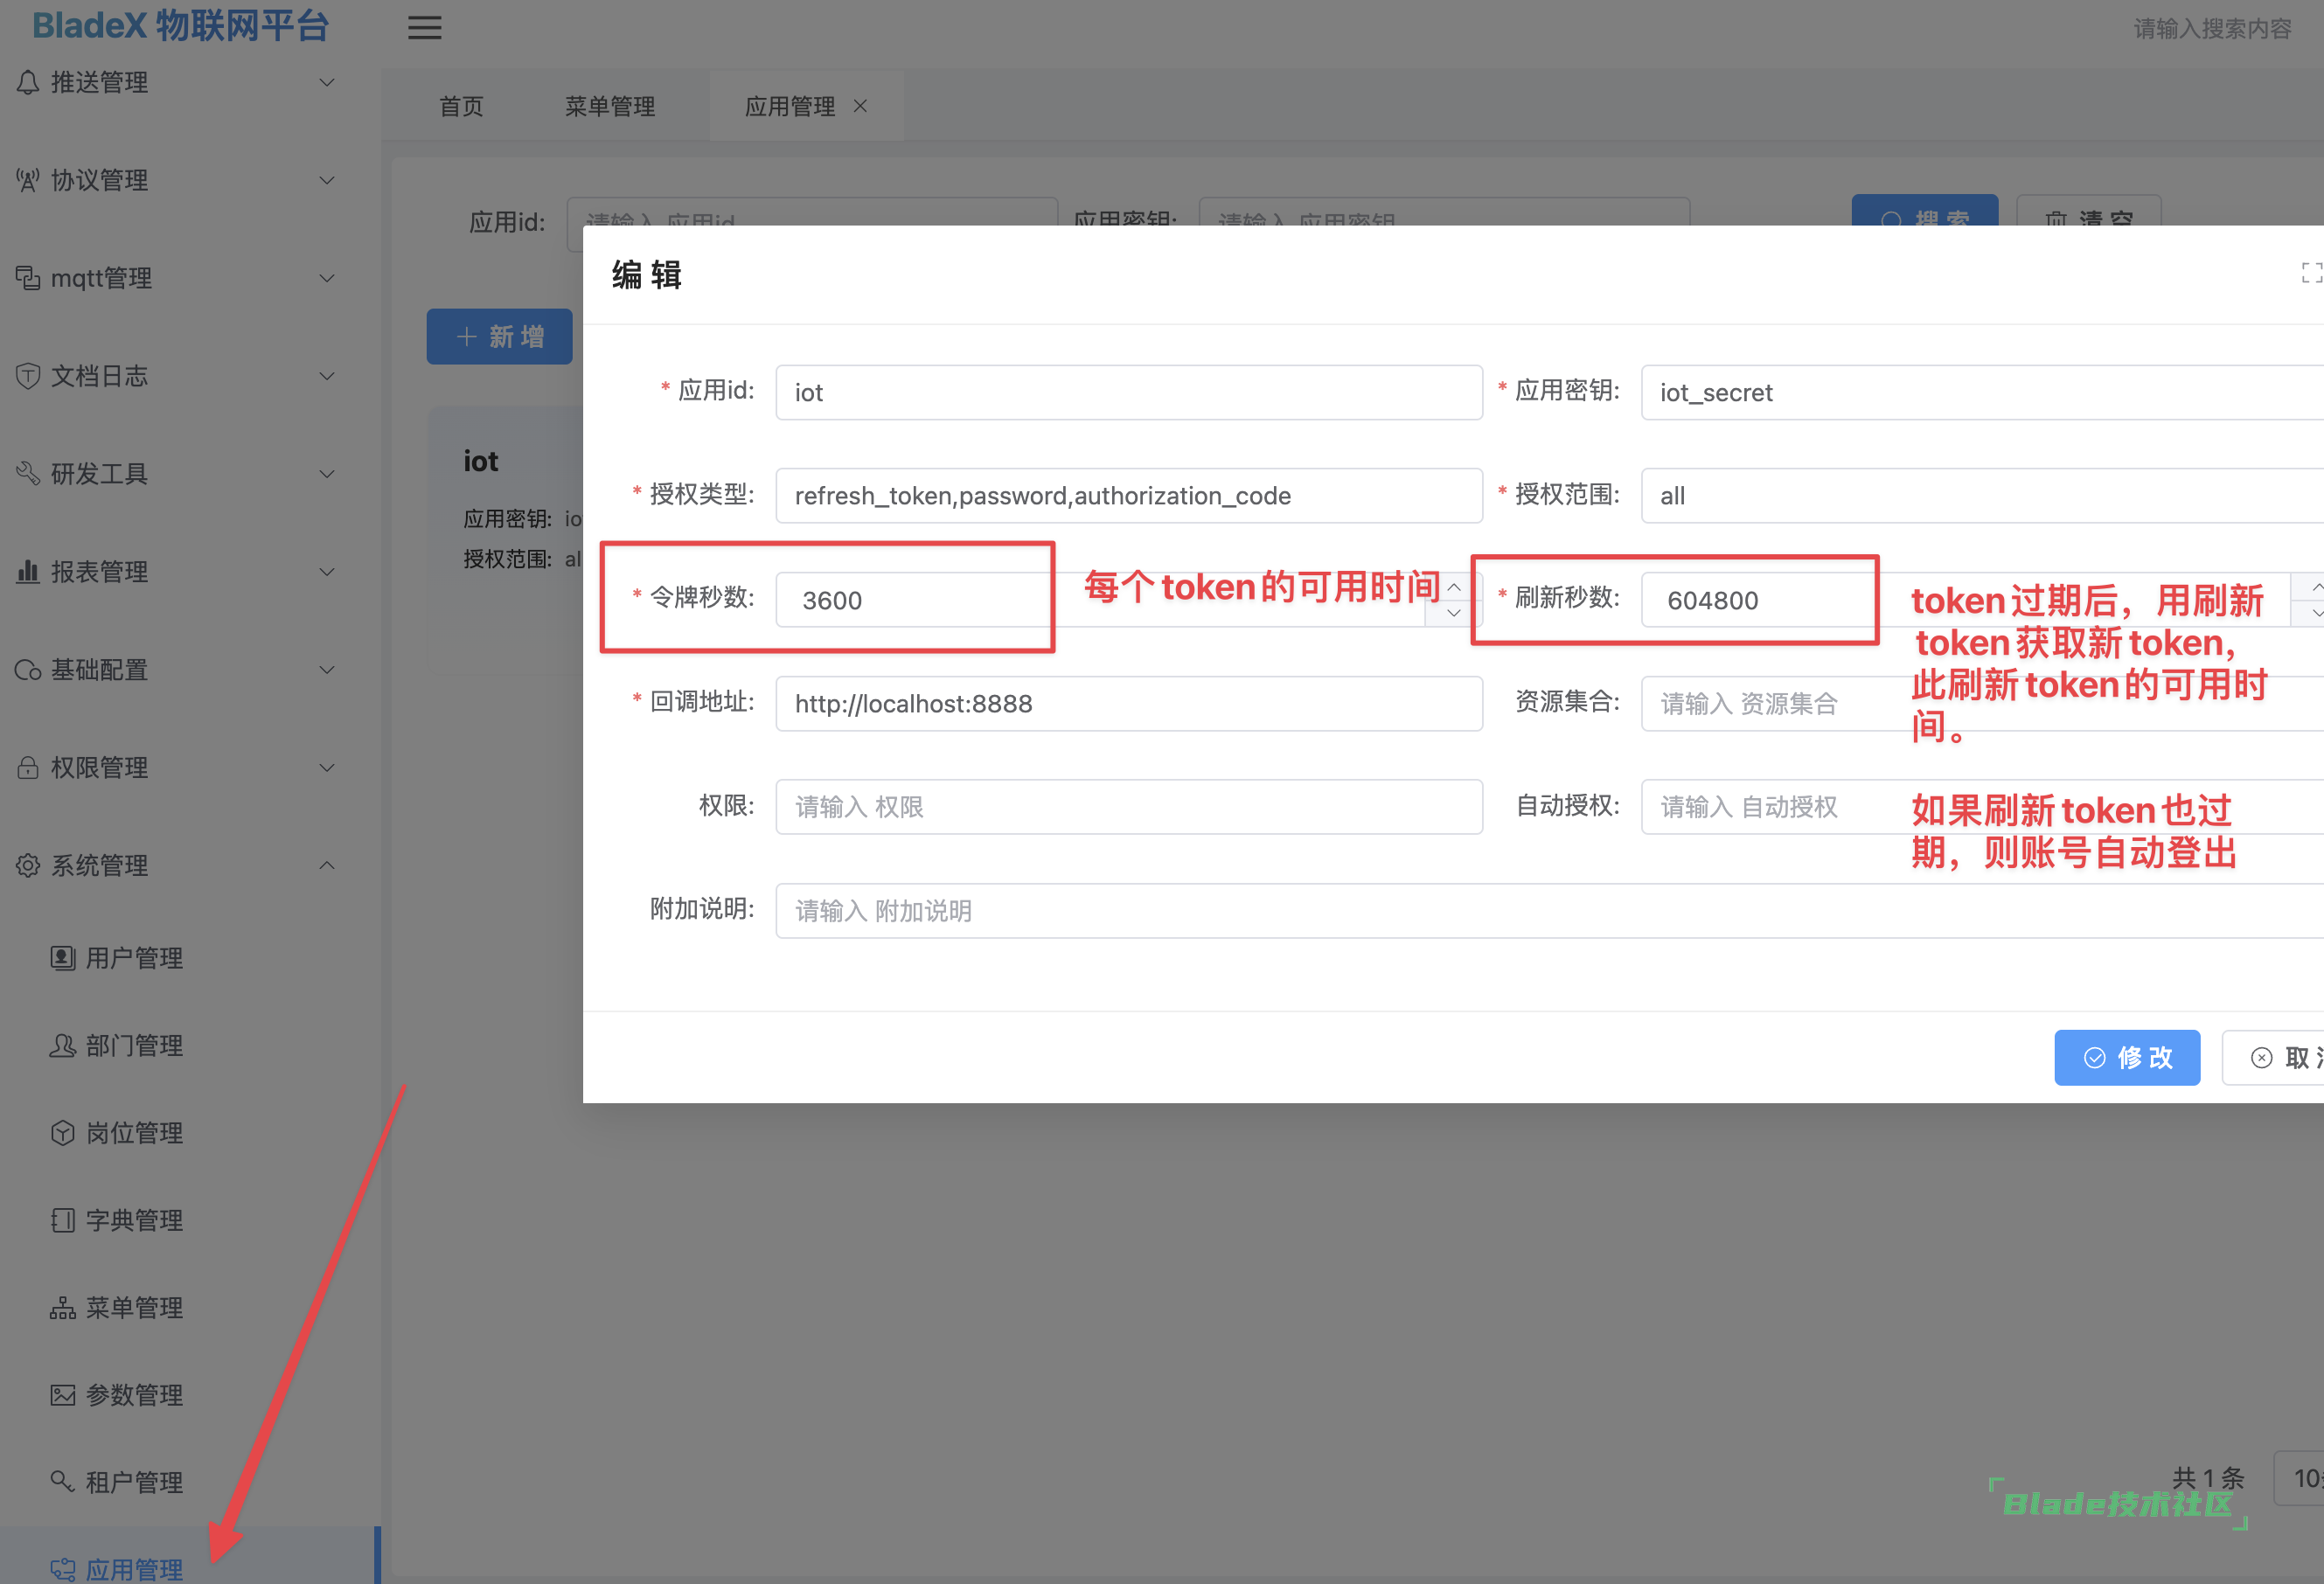Switch to the 首页 tab
This screenshot has width=2324, height=1584.
pos(461,106)
